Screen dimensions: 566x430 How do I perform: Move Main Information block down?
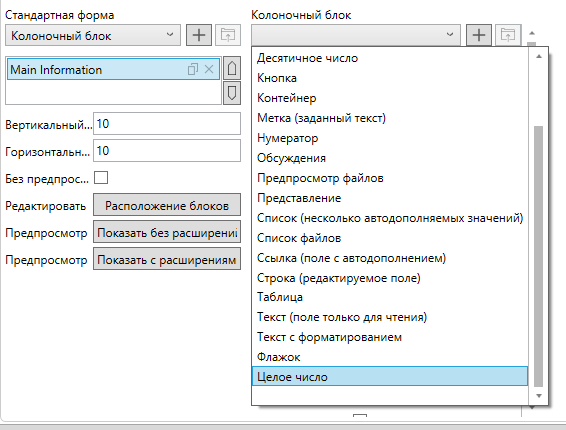coord(232,93)
